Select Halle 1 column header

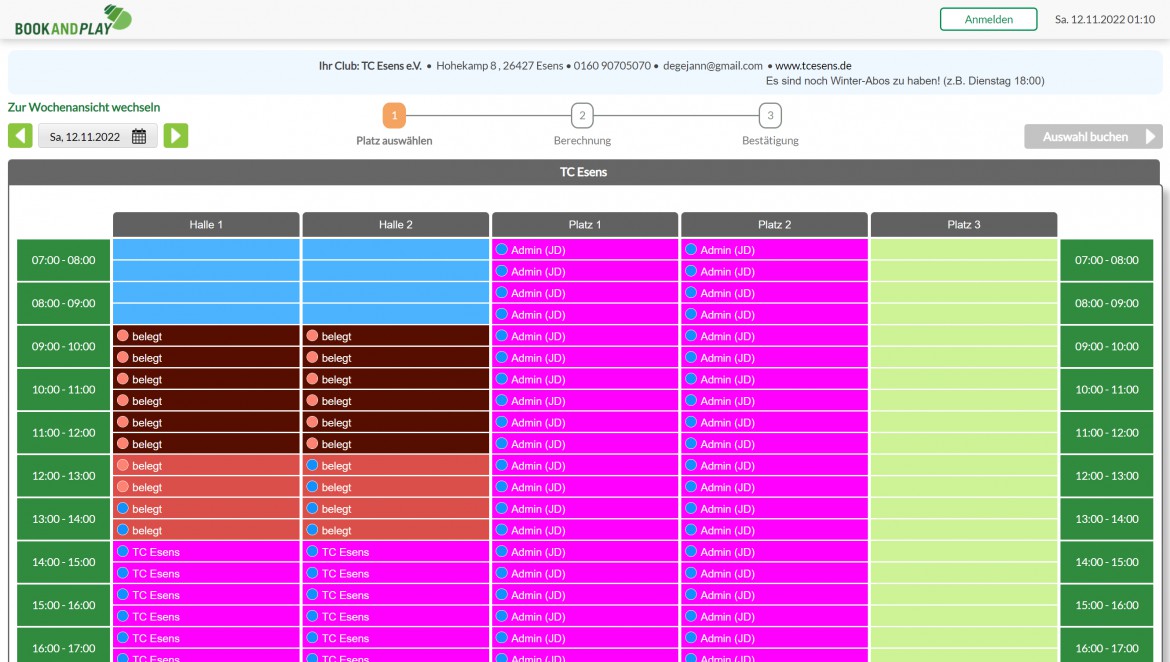(x=206, y=225)
